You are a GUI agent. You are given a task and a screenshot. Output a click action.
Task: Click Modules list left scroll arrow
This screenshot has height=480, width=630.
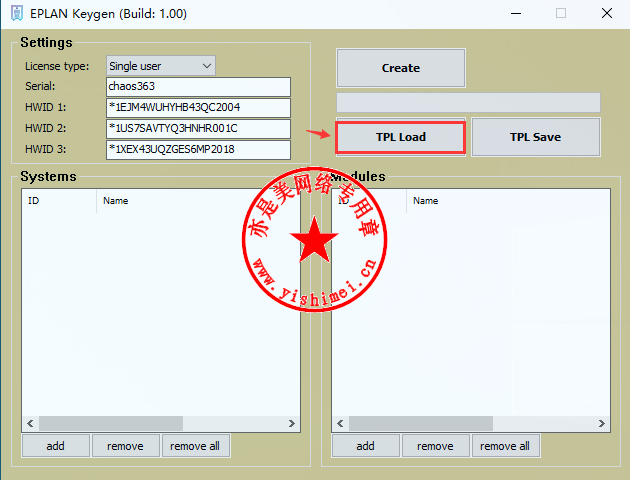pos(340,423)
